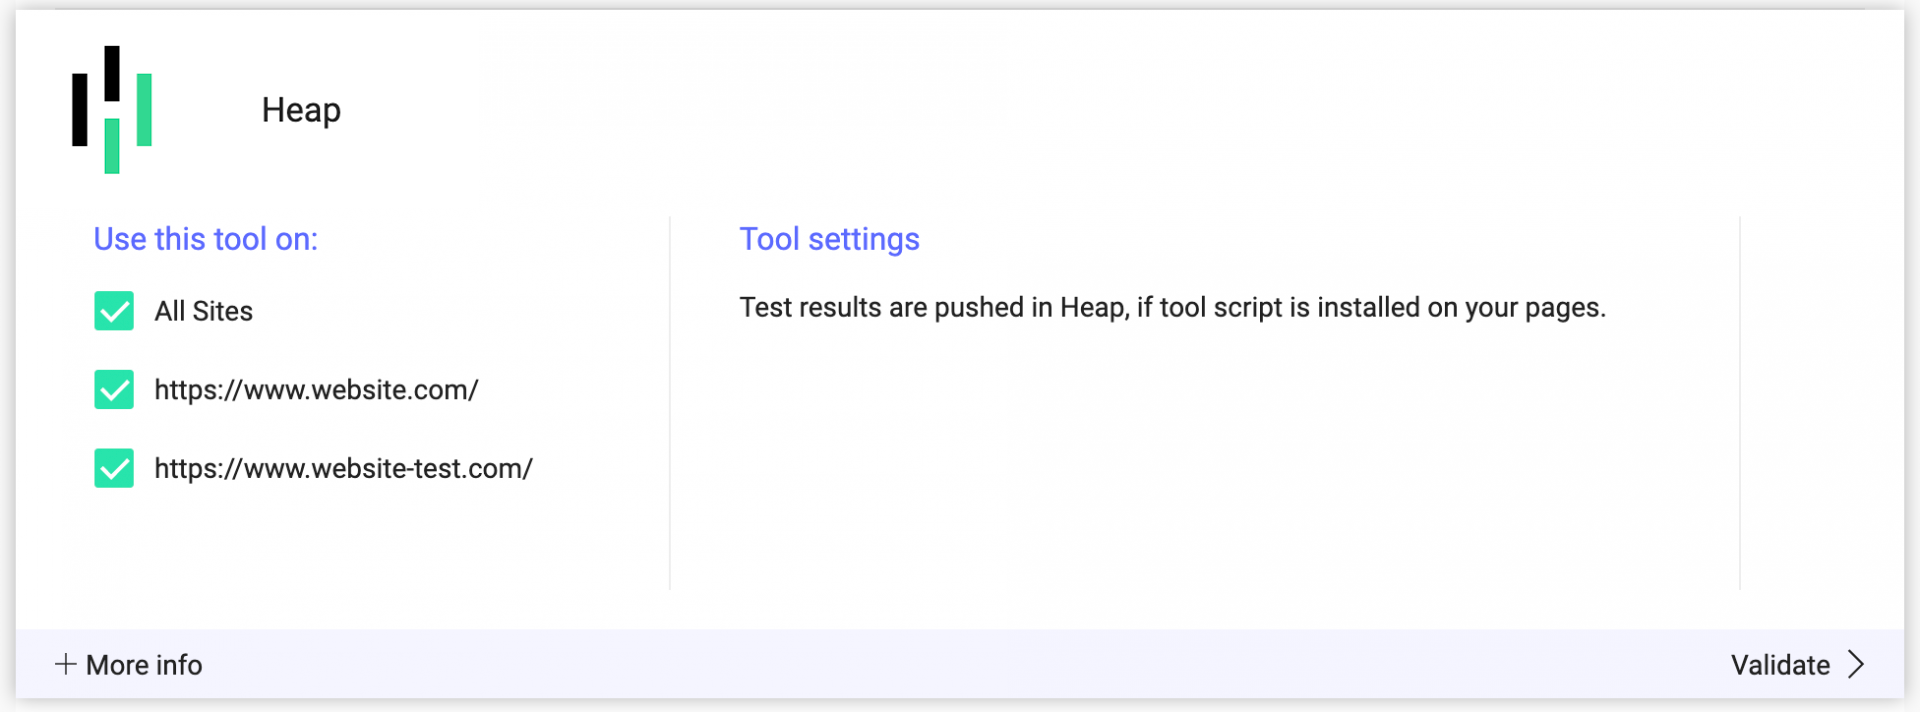Click the chevron arrow next to Validate
Screen dimensions: 1920x712
tap(1856, 665)
